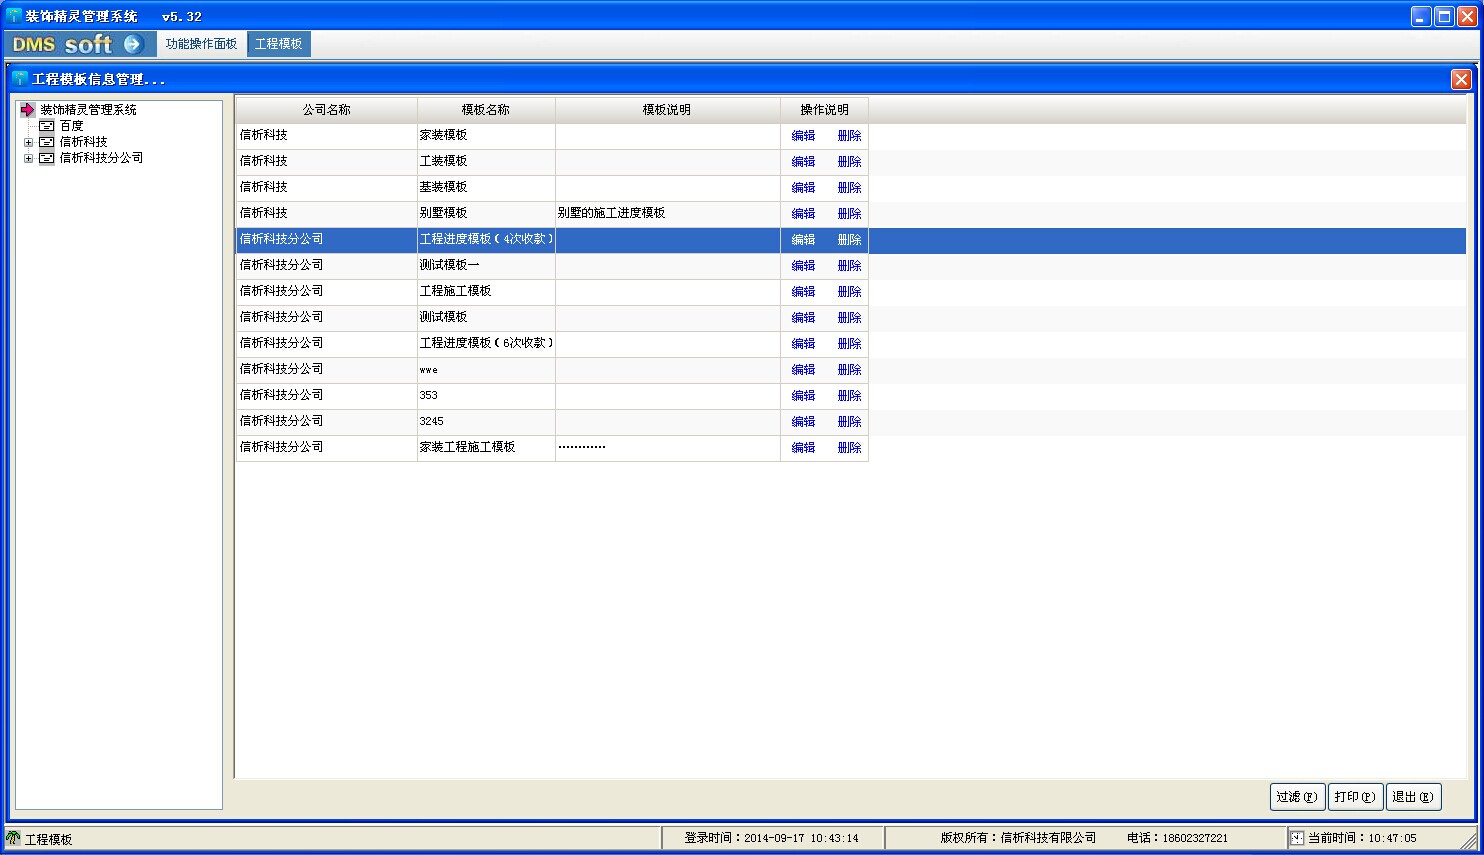Expand the 信析科技分公司 tree node

28,158
